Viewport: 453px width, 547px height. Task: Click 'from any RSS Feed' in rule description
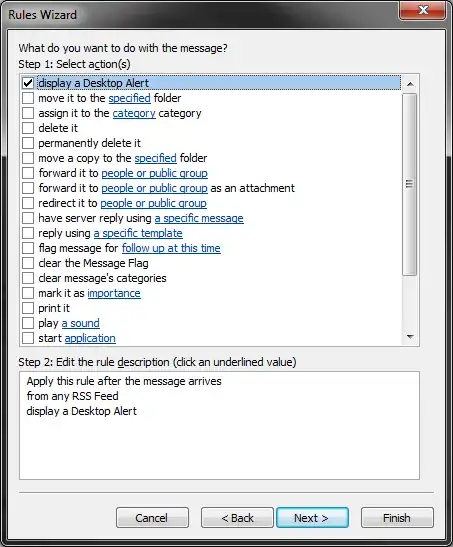[73, 396]
